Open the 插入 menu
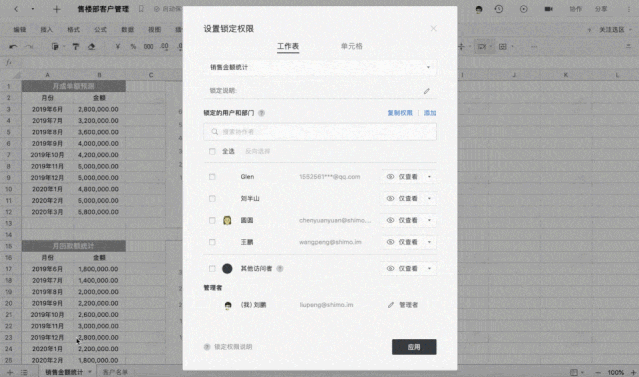Viewport: 639px width, 377px height. click(47, 29)
